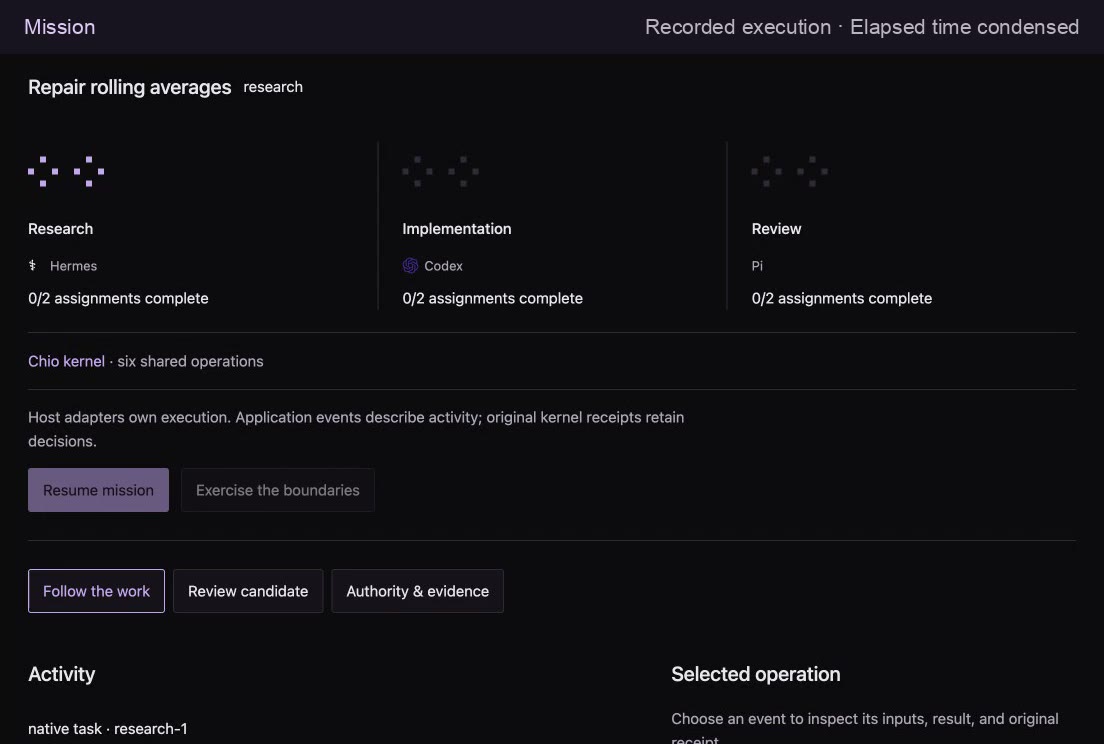Click the Codex logo icon
Image resolution: width=1104 pixels, height=744 pixels.
(x=410, y=265)
